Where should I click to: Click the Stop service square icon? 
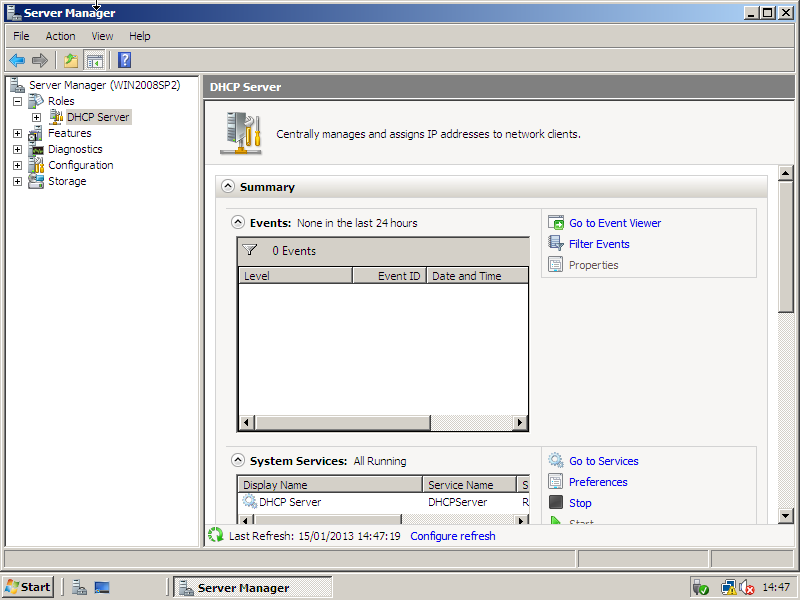coord(556,503)
